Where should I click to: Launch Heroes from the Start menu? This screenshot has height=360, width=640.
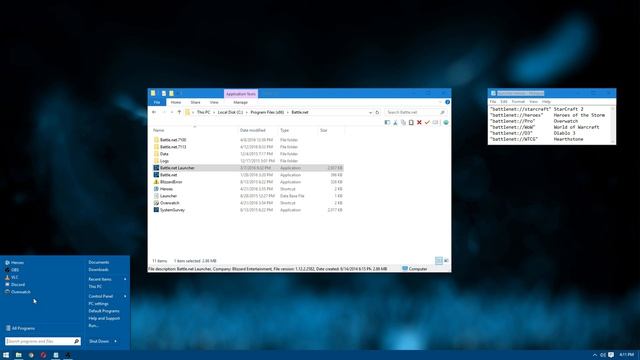click(15, 262)
